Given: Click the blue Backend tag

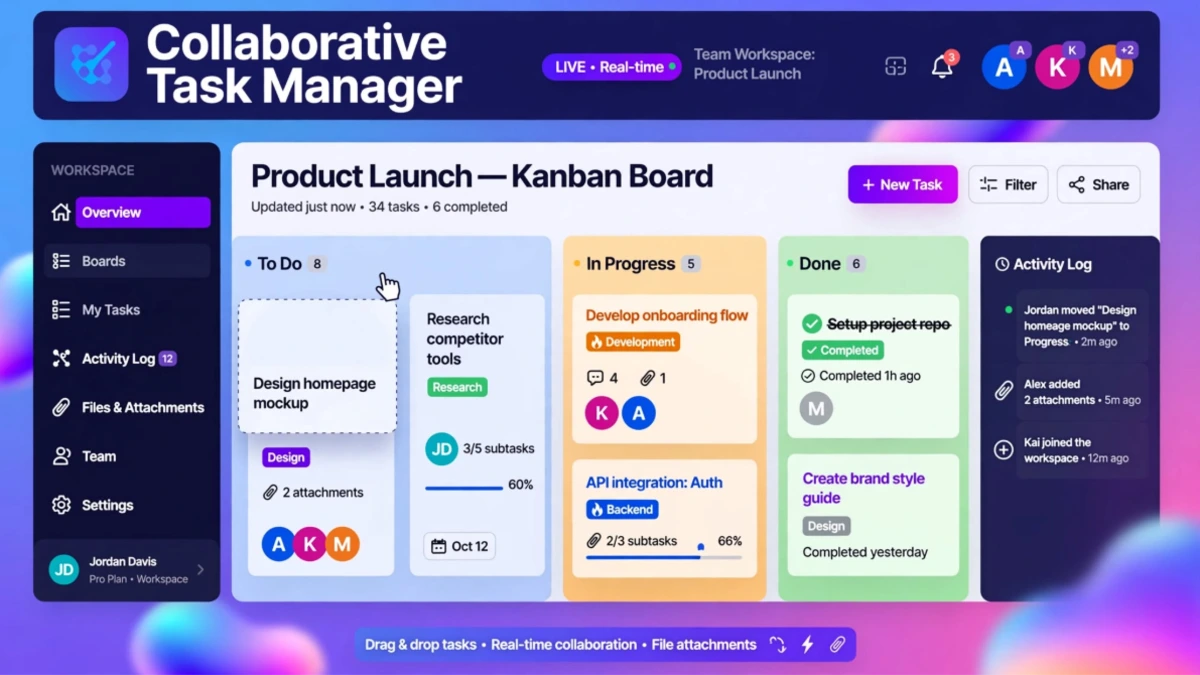Looking at the screenshot, I should click(x=622, y=509).
